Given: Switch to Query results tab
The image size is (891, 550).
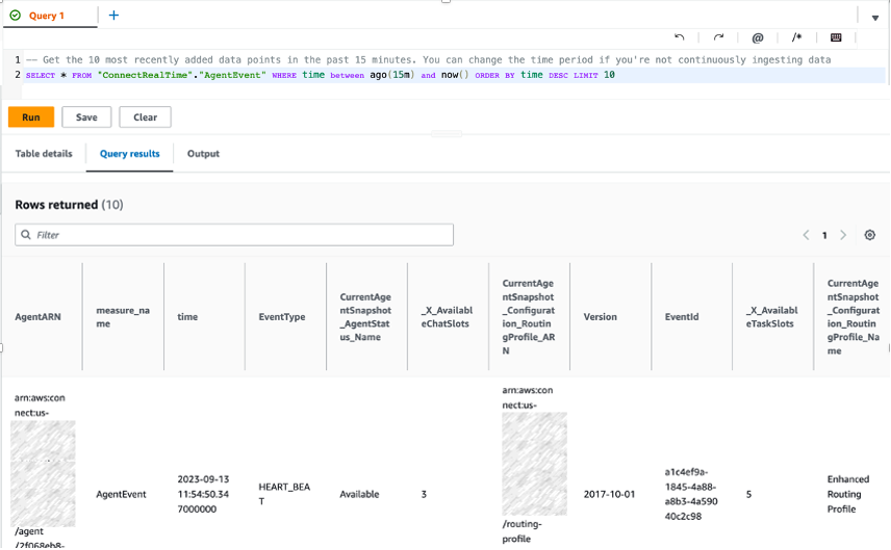Looking at the screenshot, I should (130, 153).
